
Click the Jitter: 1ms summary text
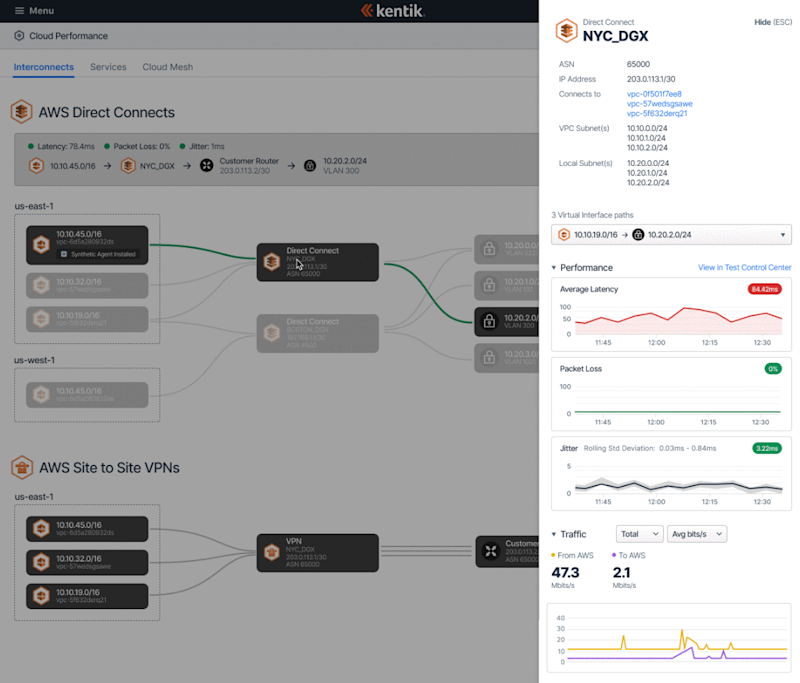coord(207,146)
